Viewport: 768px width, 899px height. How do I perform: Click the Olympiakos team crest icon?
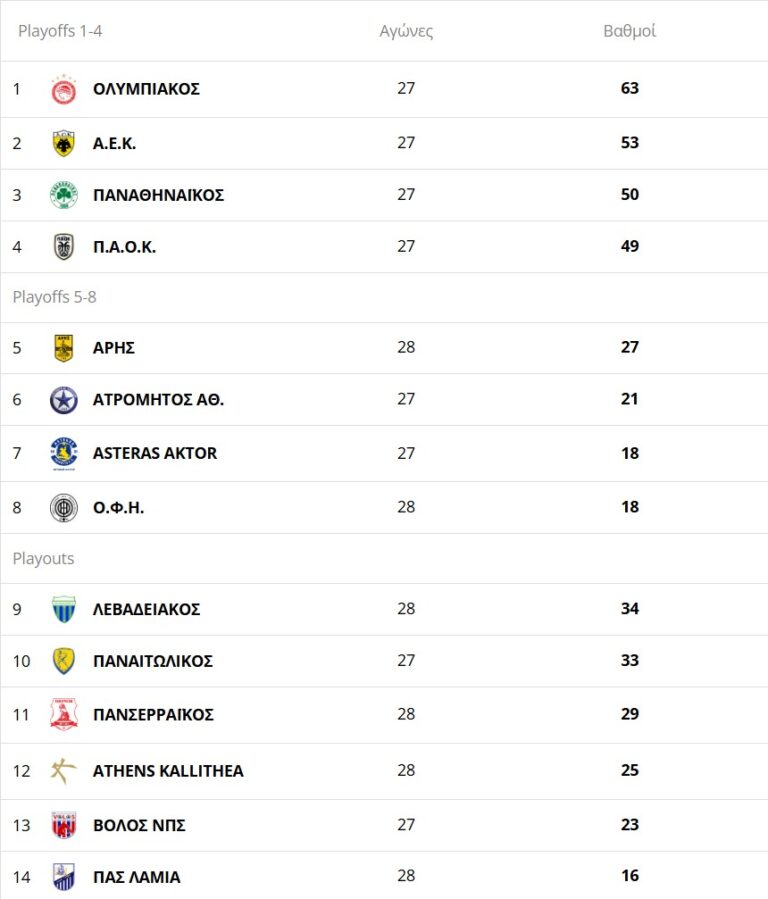(64, 89)
